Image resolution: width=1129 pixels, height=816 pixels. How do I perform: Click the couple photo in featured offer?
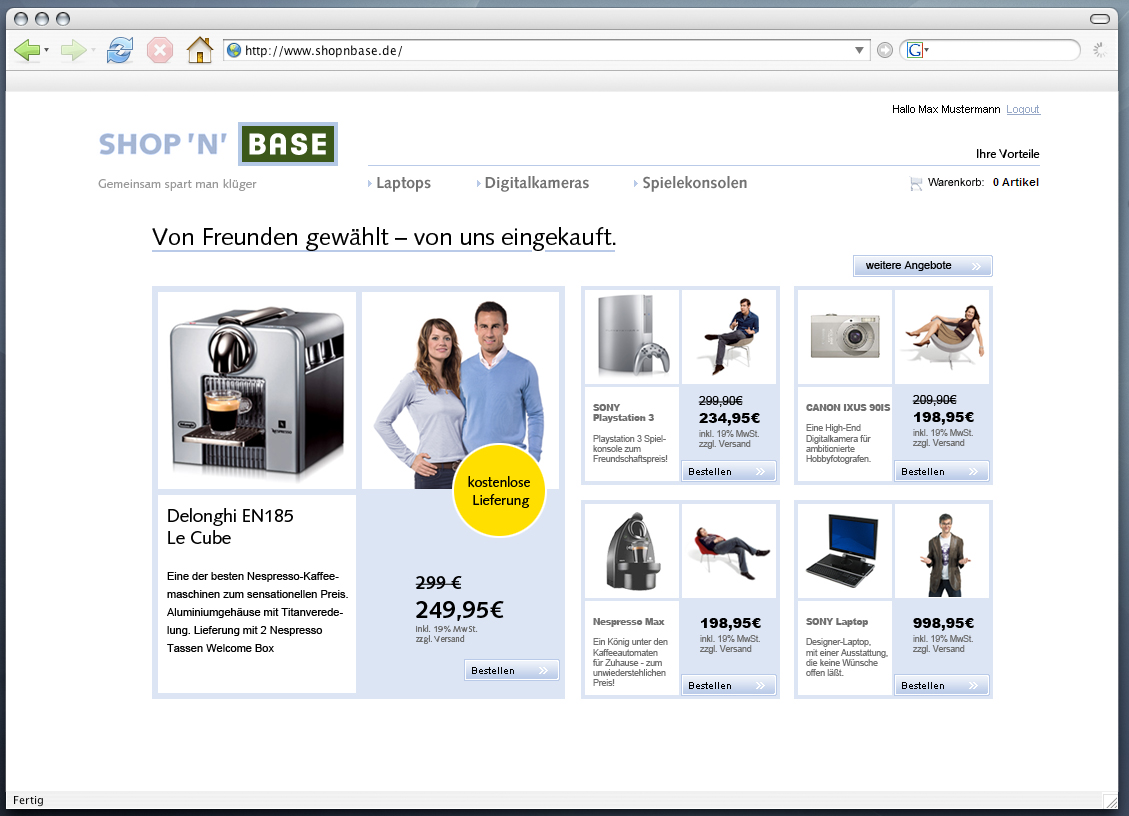[460, 390]
